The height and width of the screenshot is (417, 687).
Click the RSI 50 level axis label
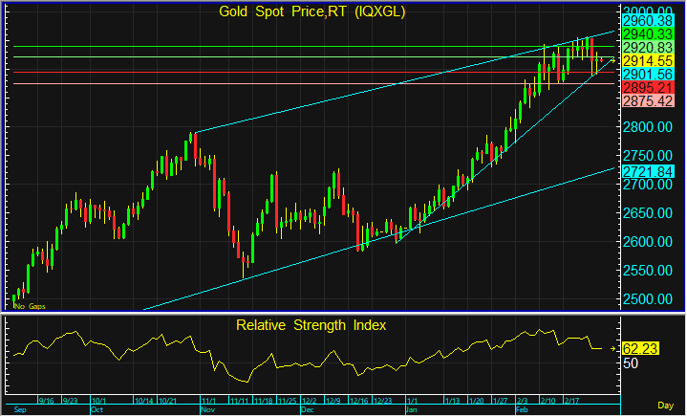click(630, 365)
